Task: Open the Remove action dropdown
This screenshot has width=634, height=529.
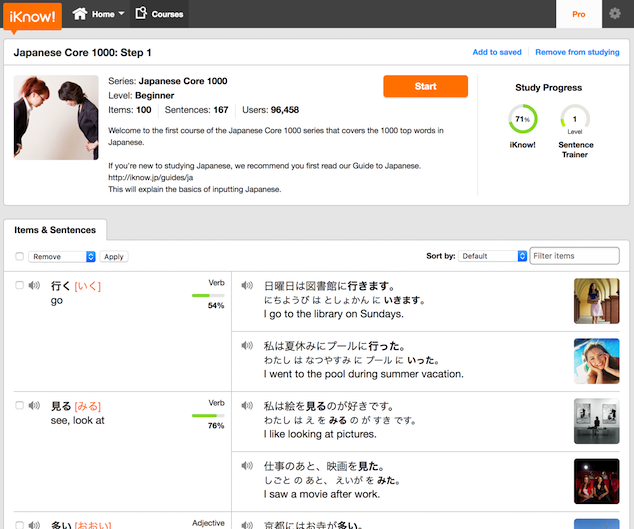Action: 62,257
